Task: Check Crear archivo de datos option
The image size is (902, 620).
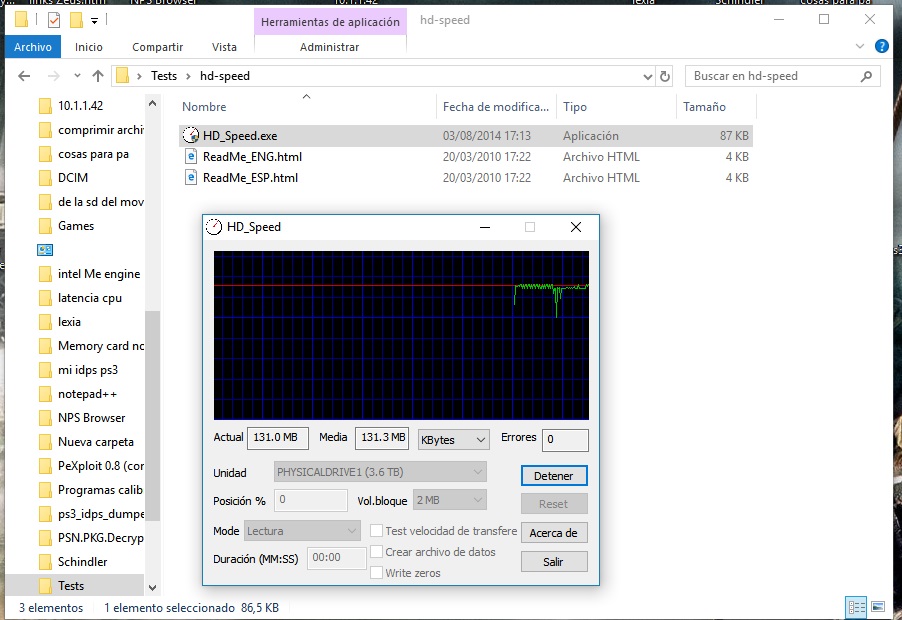Action: 376,552
